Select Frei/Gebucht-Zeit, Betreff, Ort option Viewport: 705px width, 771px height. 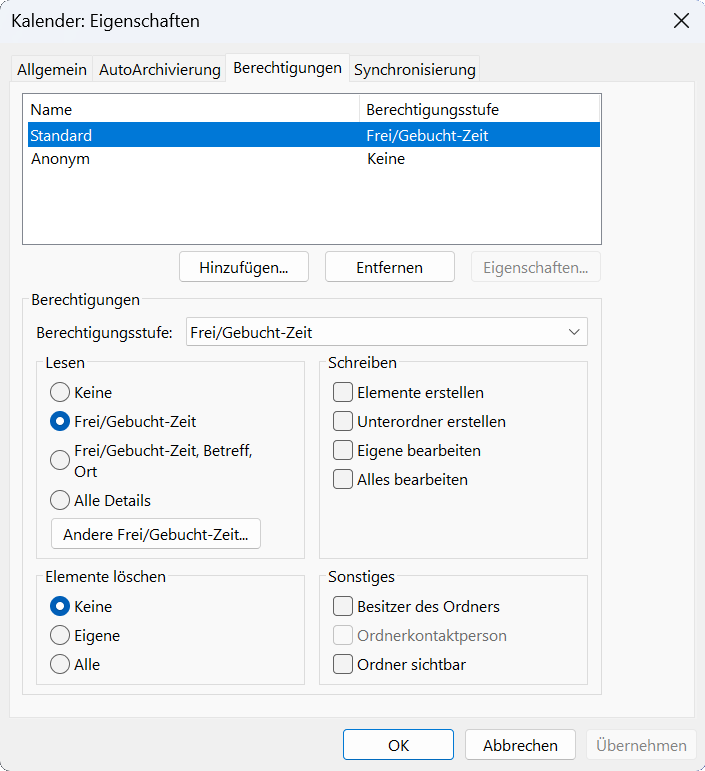point(60,460)
